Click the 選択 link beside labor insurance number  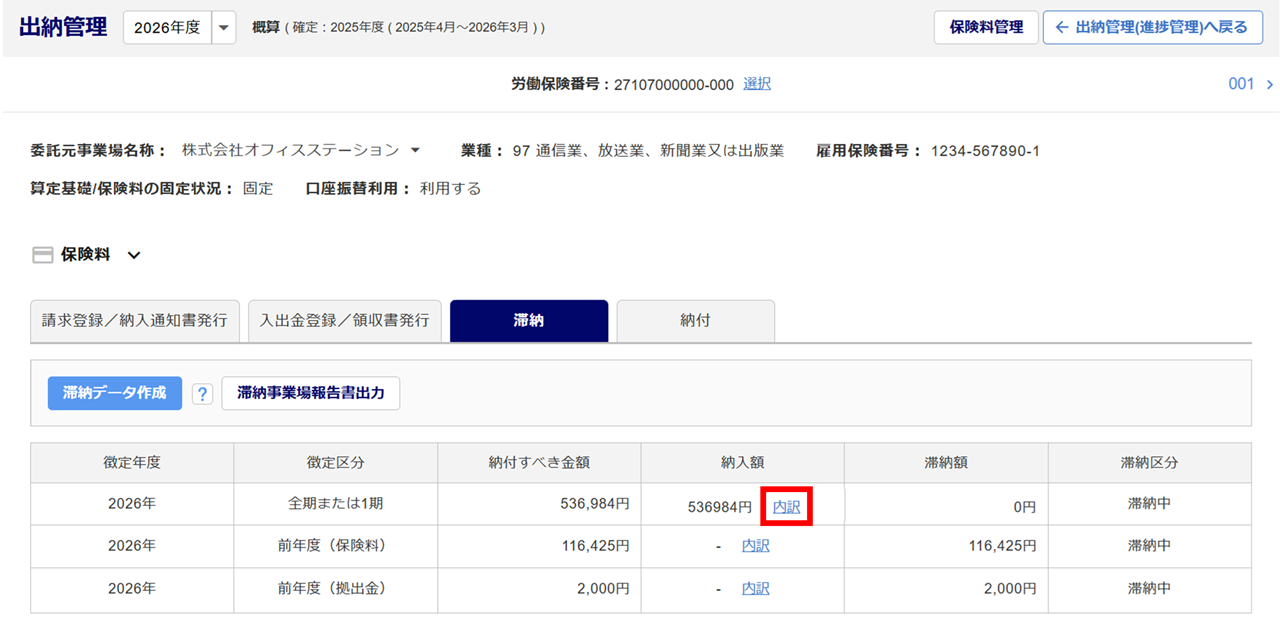tap(757, 85)
